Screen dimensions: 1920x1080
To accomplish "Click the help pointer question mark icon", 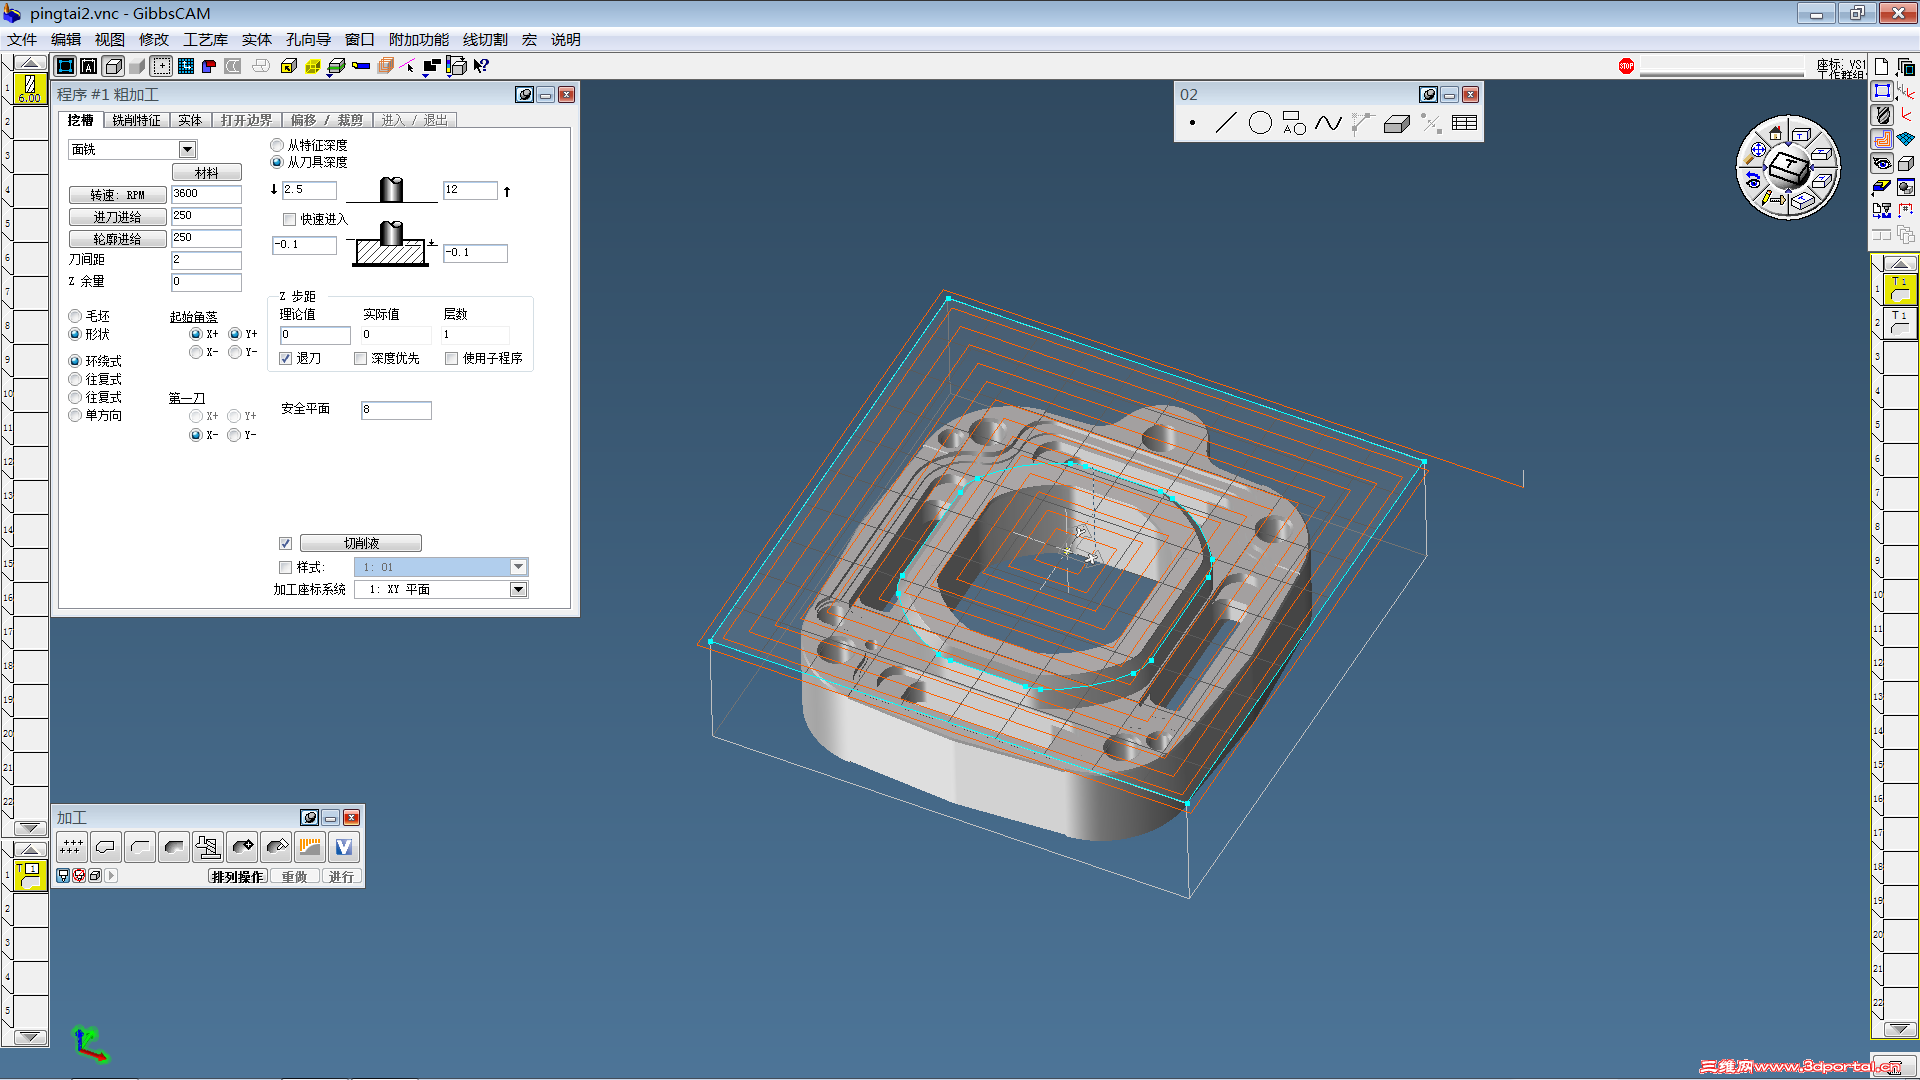I will point(481,66).
